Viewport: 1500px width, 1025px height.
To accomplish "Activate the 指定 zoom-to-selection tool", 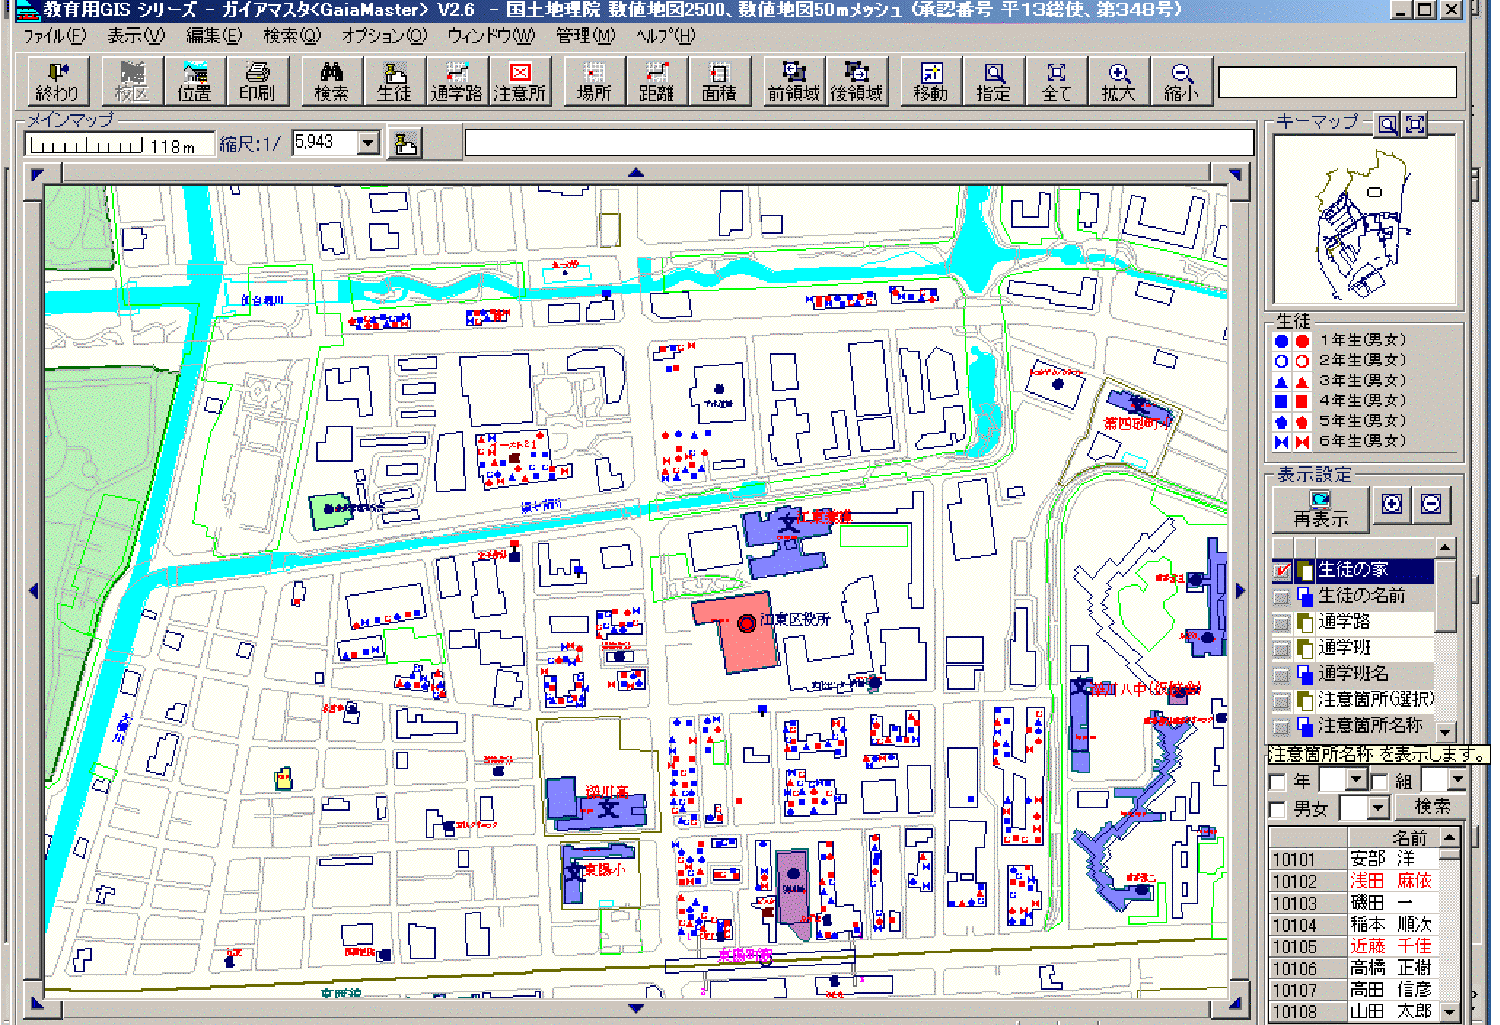I will [x=993, y=81].
